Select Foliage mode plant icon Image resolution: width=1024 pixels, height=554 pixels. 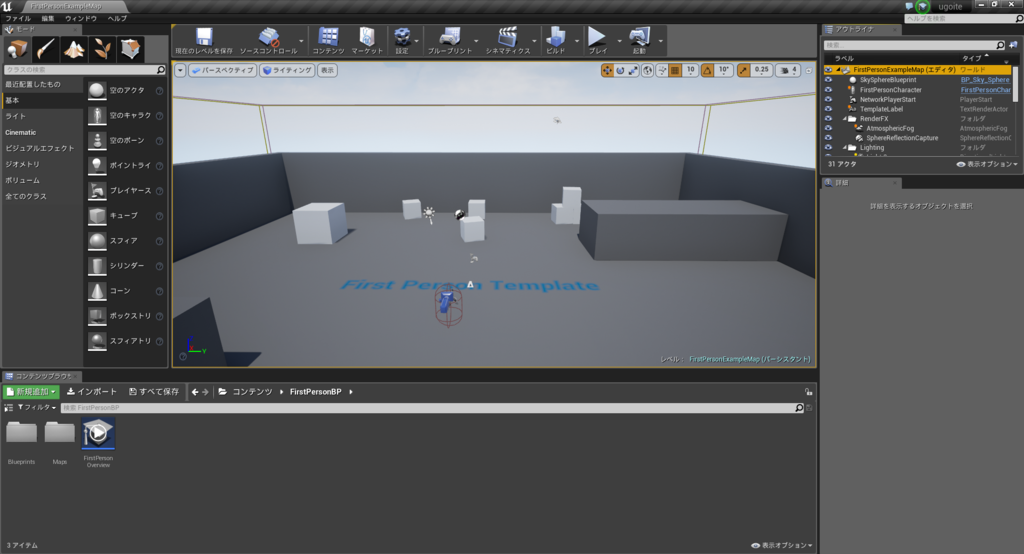pyautogui.click(x=102, y=49)
